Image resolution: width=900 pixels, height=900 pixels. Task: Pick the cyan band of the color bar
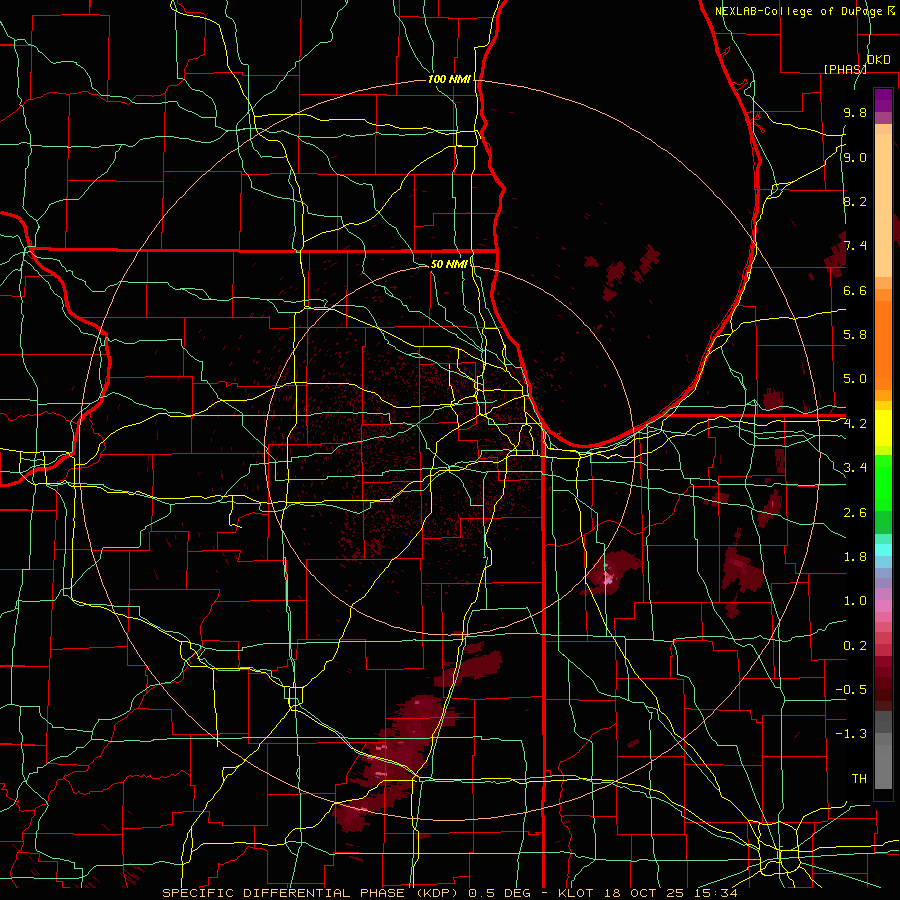click(x=883, y=550)
